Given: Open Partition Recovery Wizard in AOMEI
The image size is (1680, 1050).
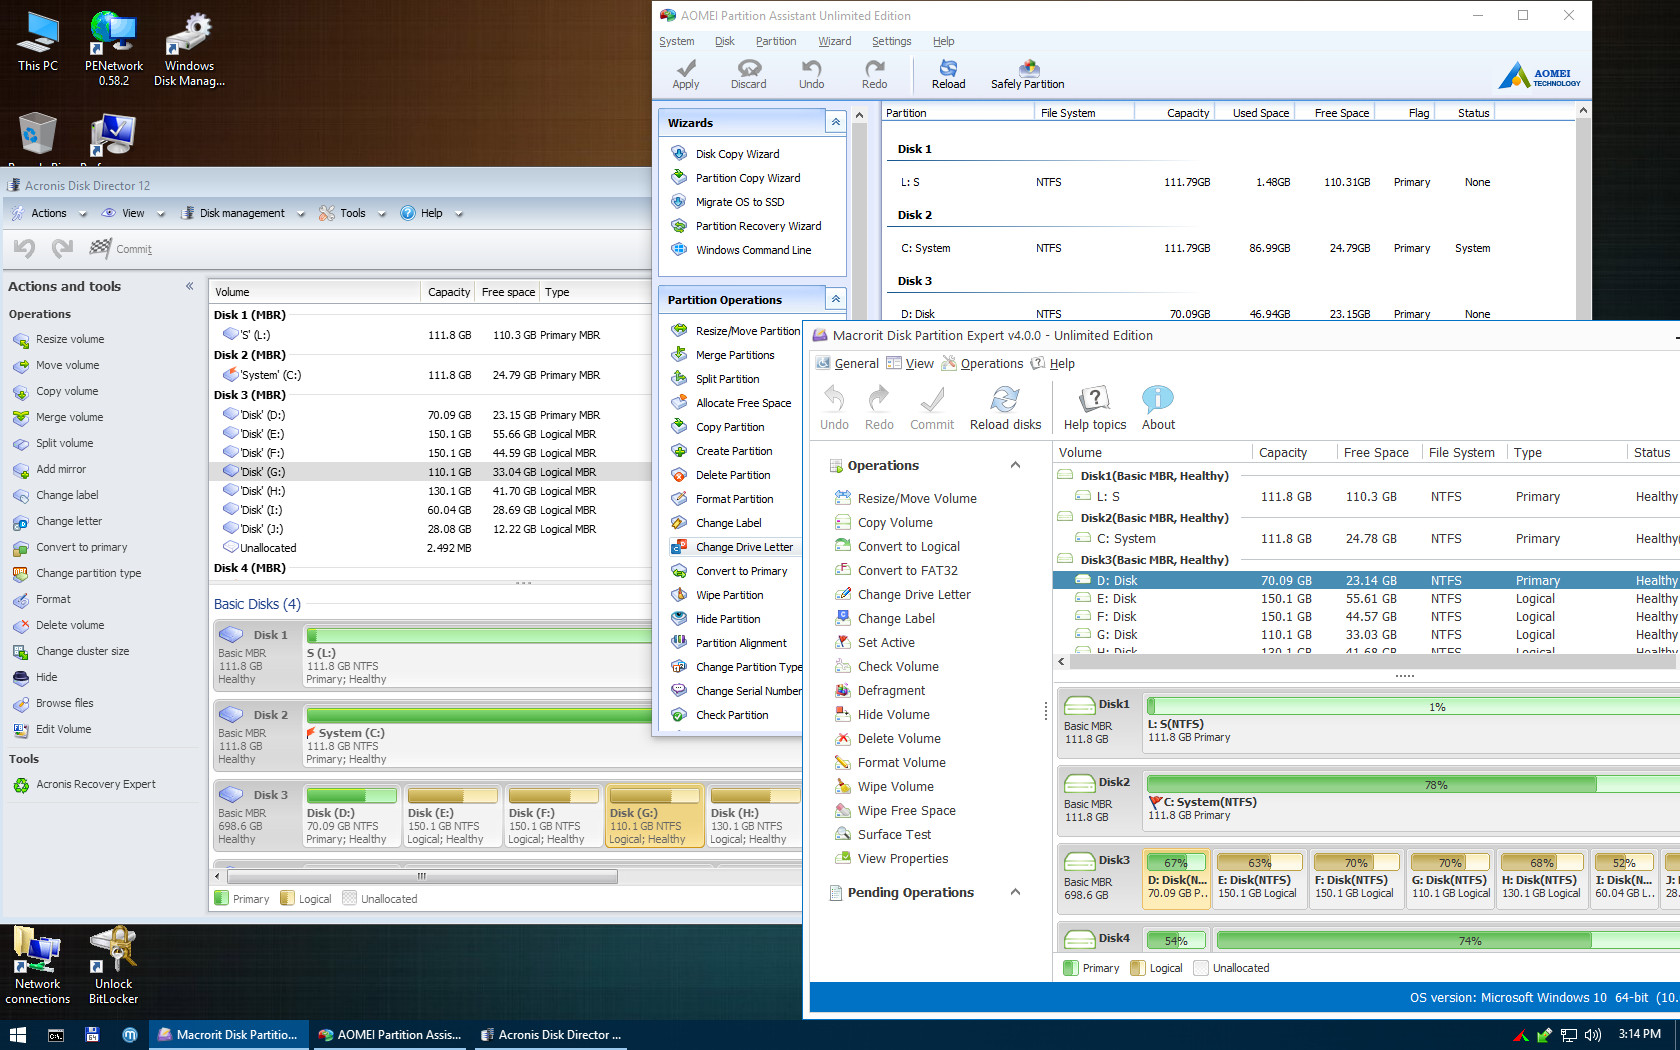Looking at the screenshot, I should (x=758, y=226).
